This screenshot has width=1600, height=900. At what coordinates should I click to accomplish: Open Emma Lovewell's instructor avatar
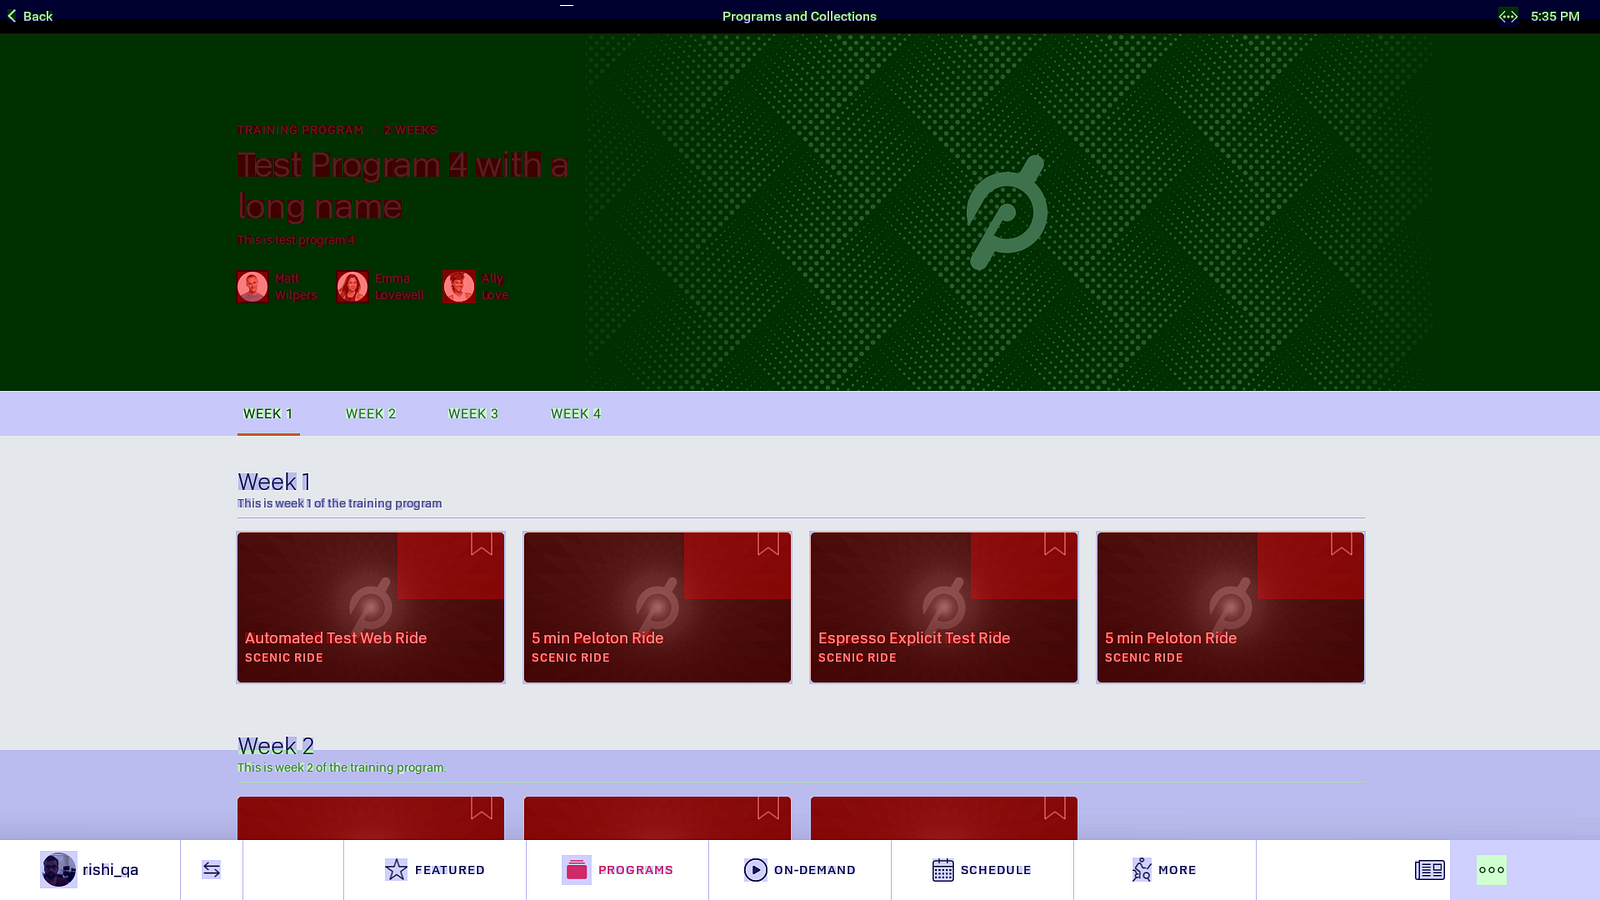[x=352, y=287]
